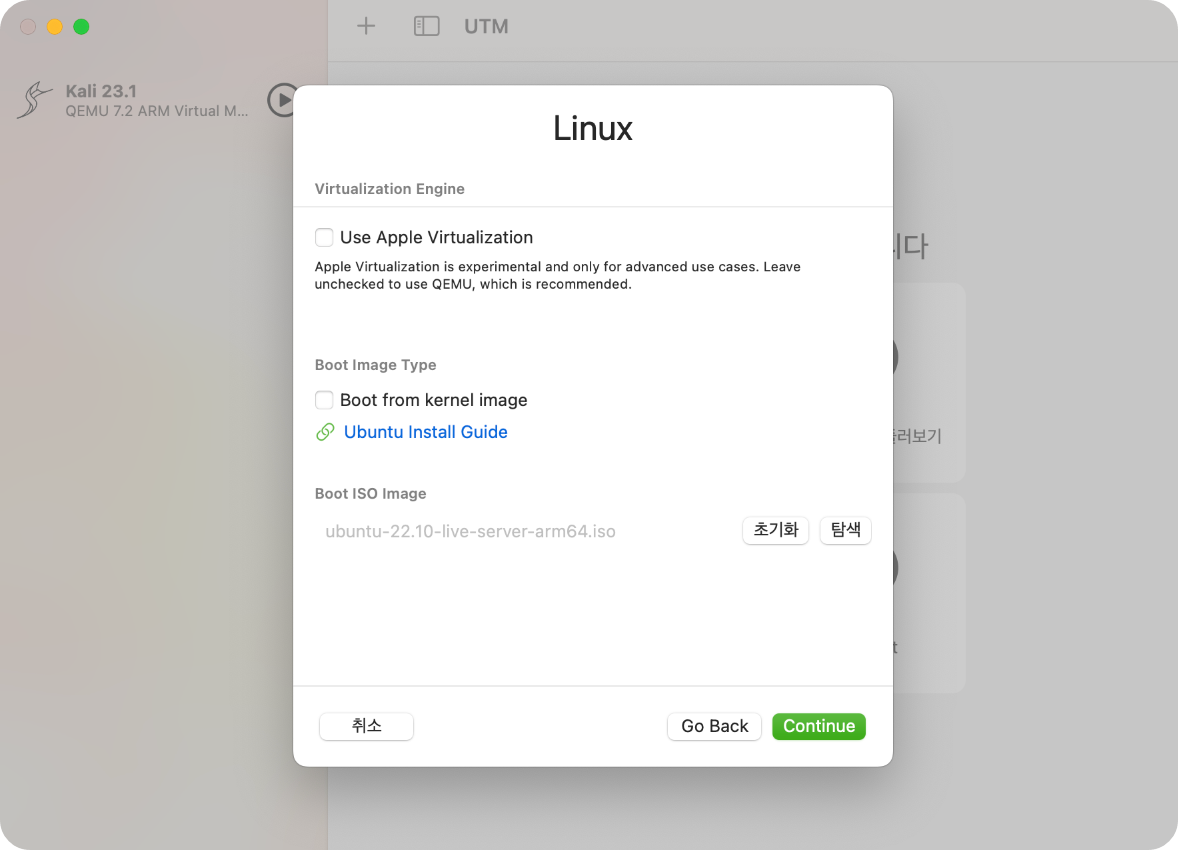Screen dimensions: 1178x850
Task: Open the Ubuntu Install Guide link
Action: click(x=425, y=432)
